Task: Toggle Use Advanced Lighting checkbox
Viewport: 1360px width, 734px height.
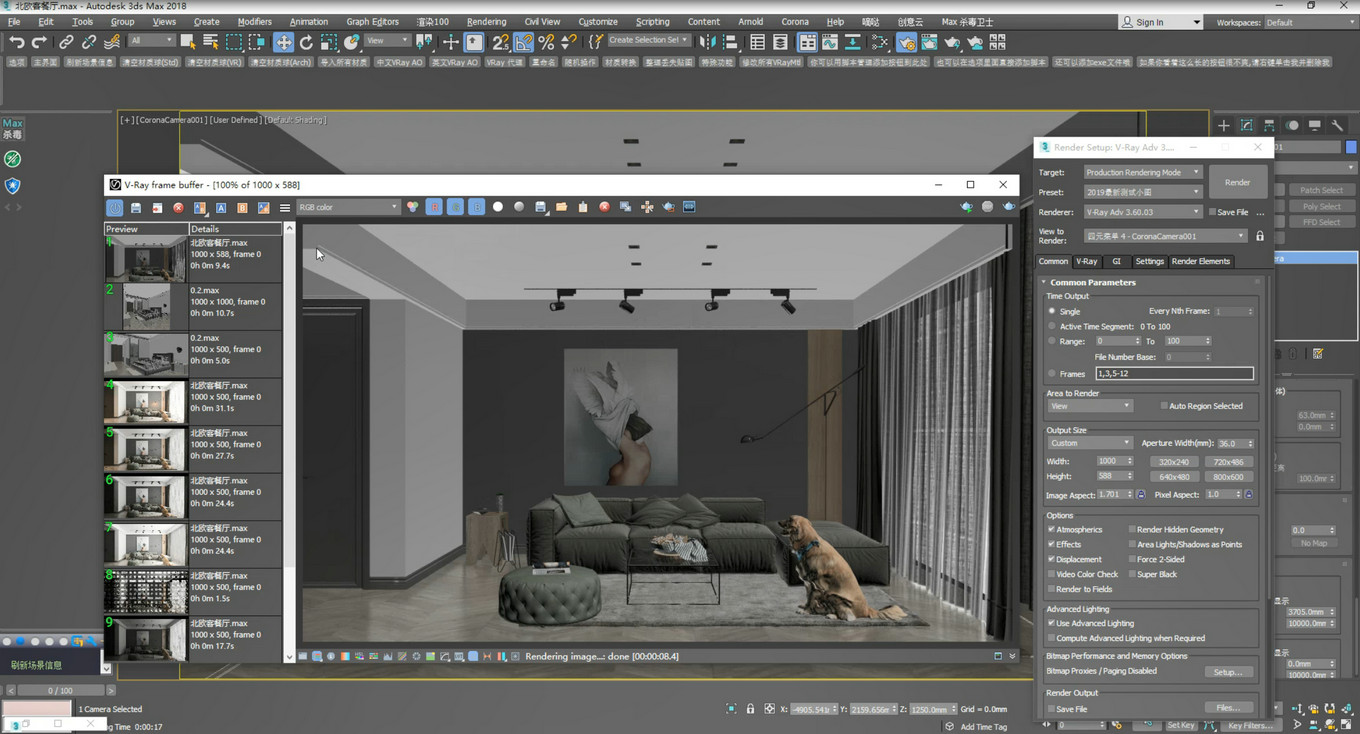Action: pos(1051,623)
